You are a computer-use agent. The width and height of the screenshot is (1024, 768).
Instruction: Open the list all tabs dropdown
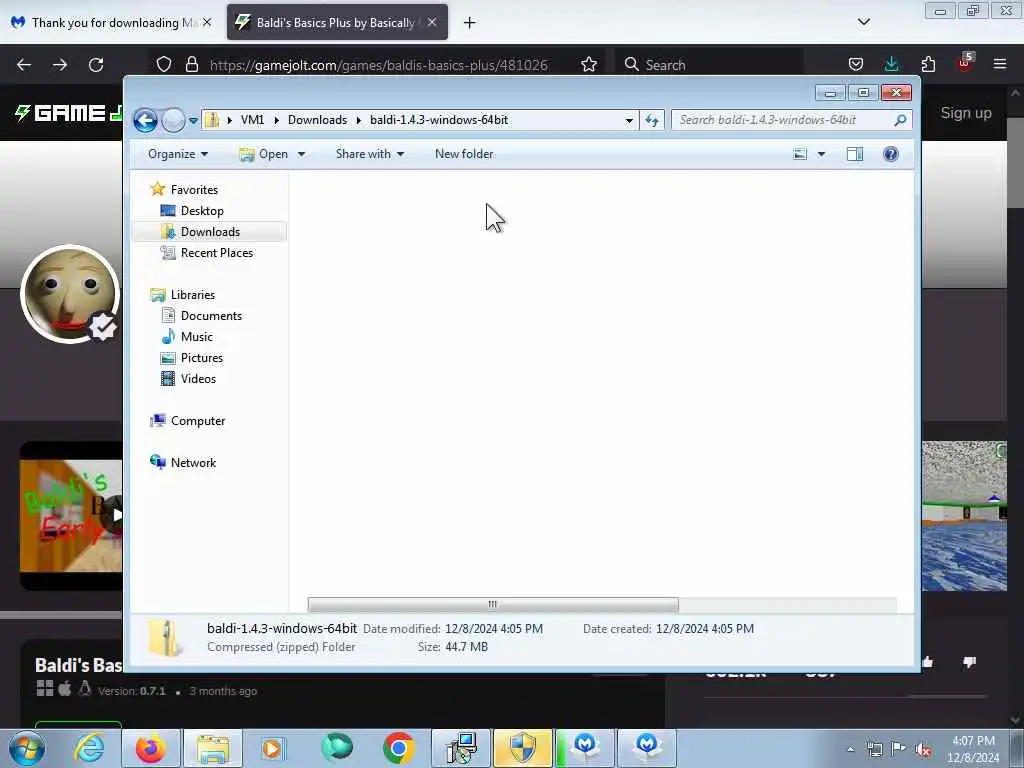tap(863, 22)
